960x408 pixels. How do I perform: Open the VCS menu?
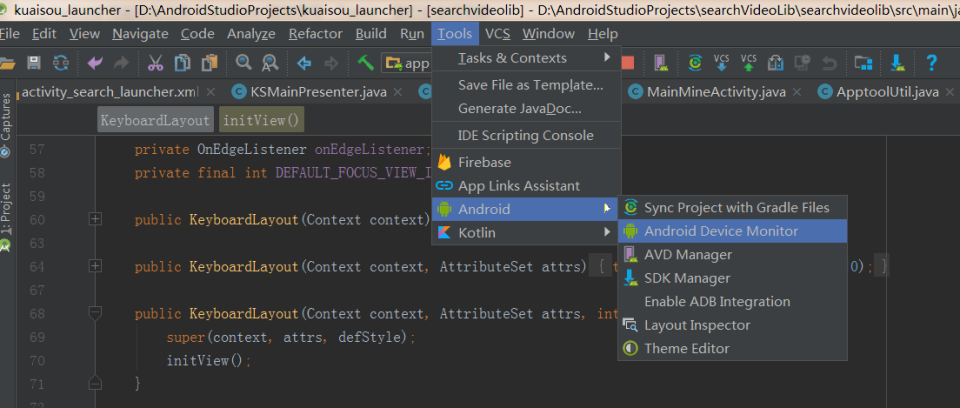[498, 34]
